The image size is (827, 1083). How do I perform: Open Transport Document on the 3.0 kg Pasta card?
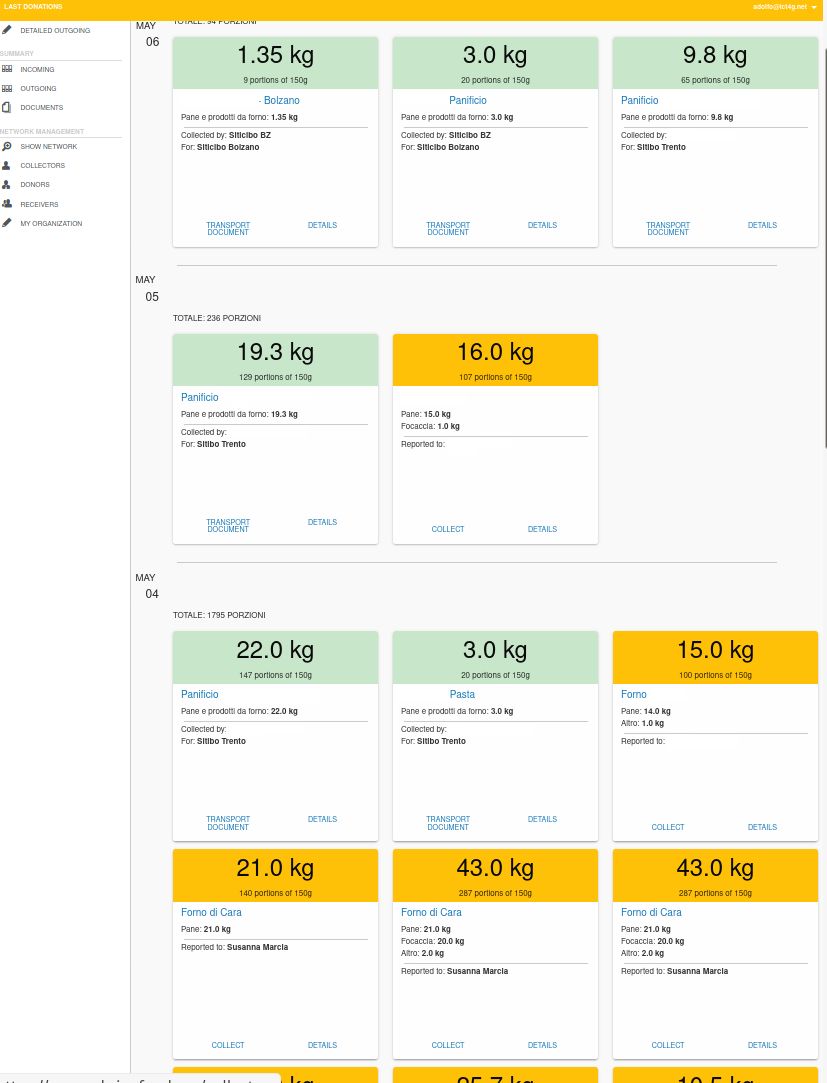point(448,823)
